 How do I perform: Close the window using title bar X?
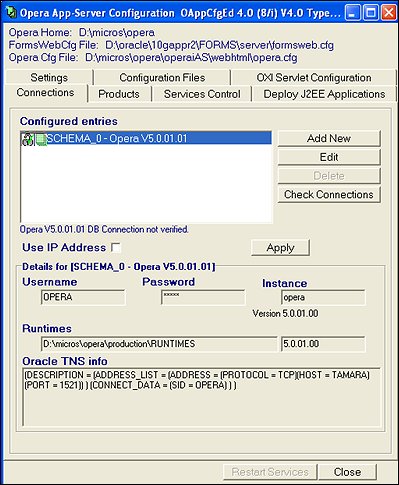tap(389, 13)
